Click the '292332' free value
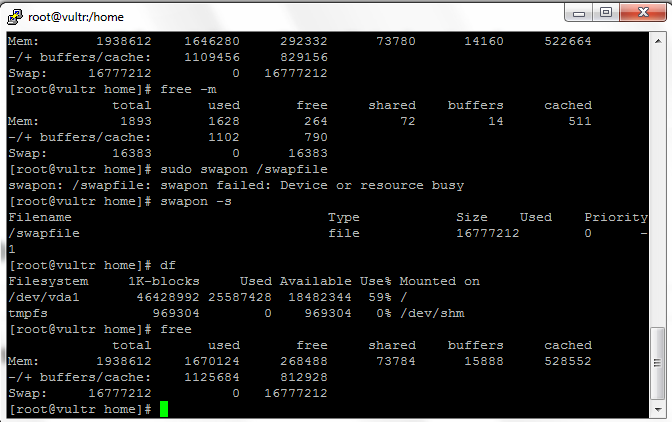The width and height of the screenshot is (672, 422). click(x=304, y=42)
